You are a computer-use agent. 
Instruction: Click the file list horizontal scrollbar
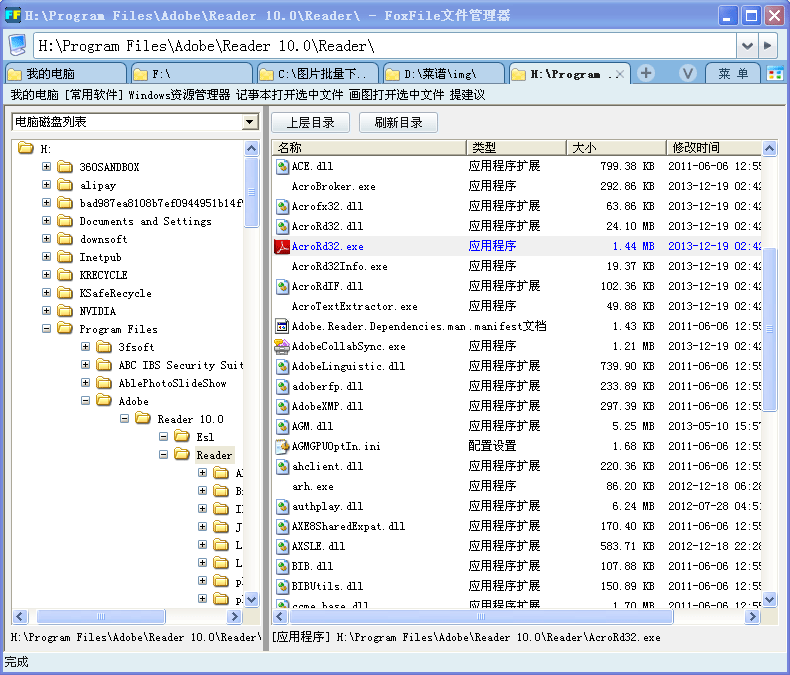[x=500, y=617]
